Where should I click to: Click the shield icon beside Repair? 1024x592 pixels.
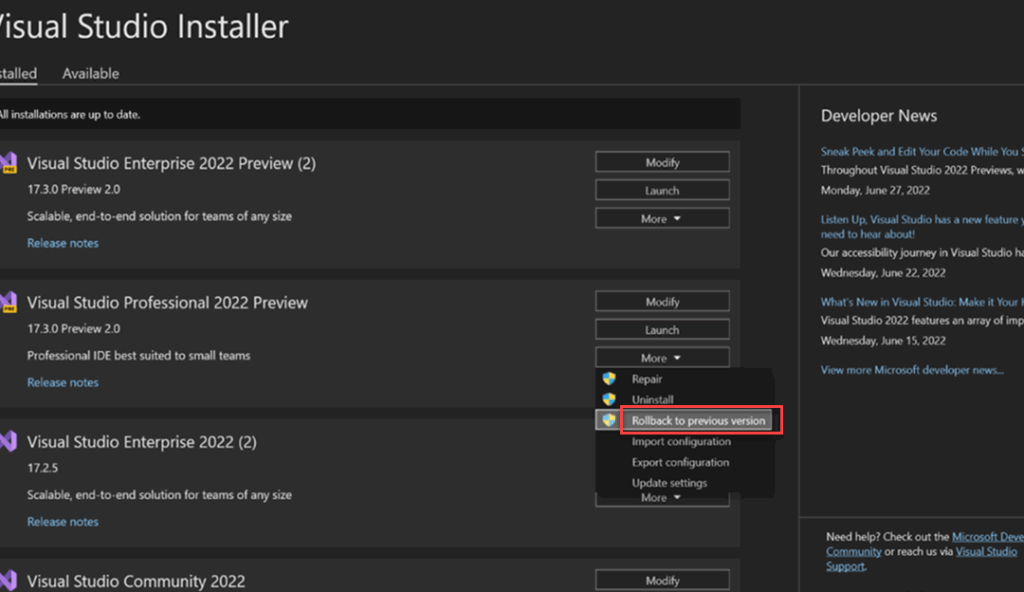(610, 379)
